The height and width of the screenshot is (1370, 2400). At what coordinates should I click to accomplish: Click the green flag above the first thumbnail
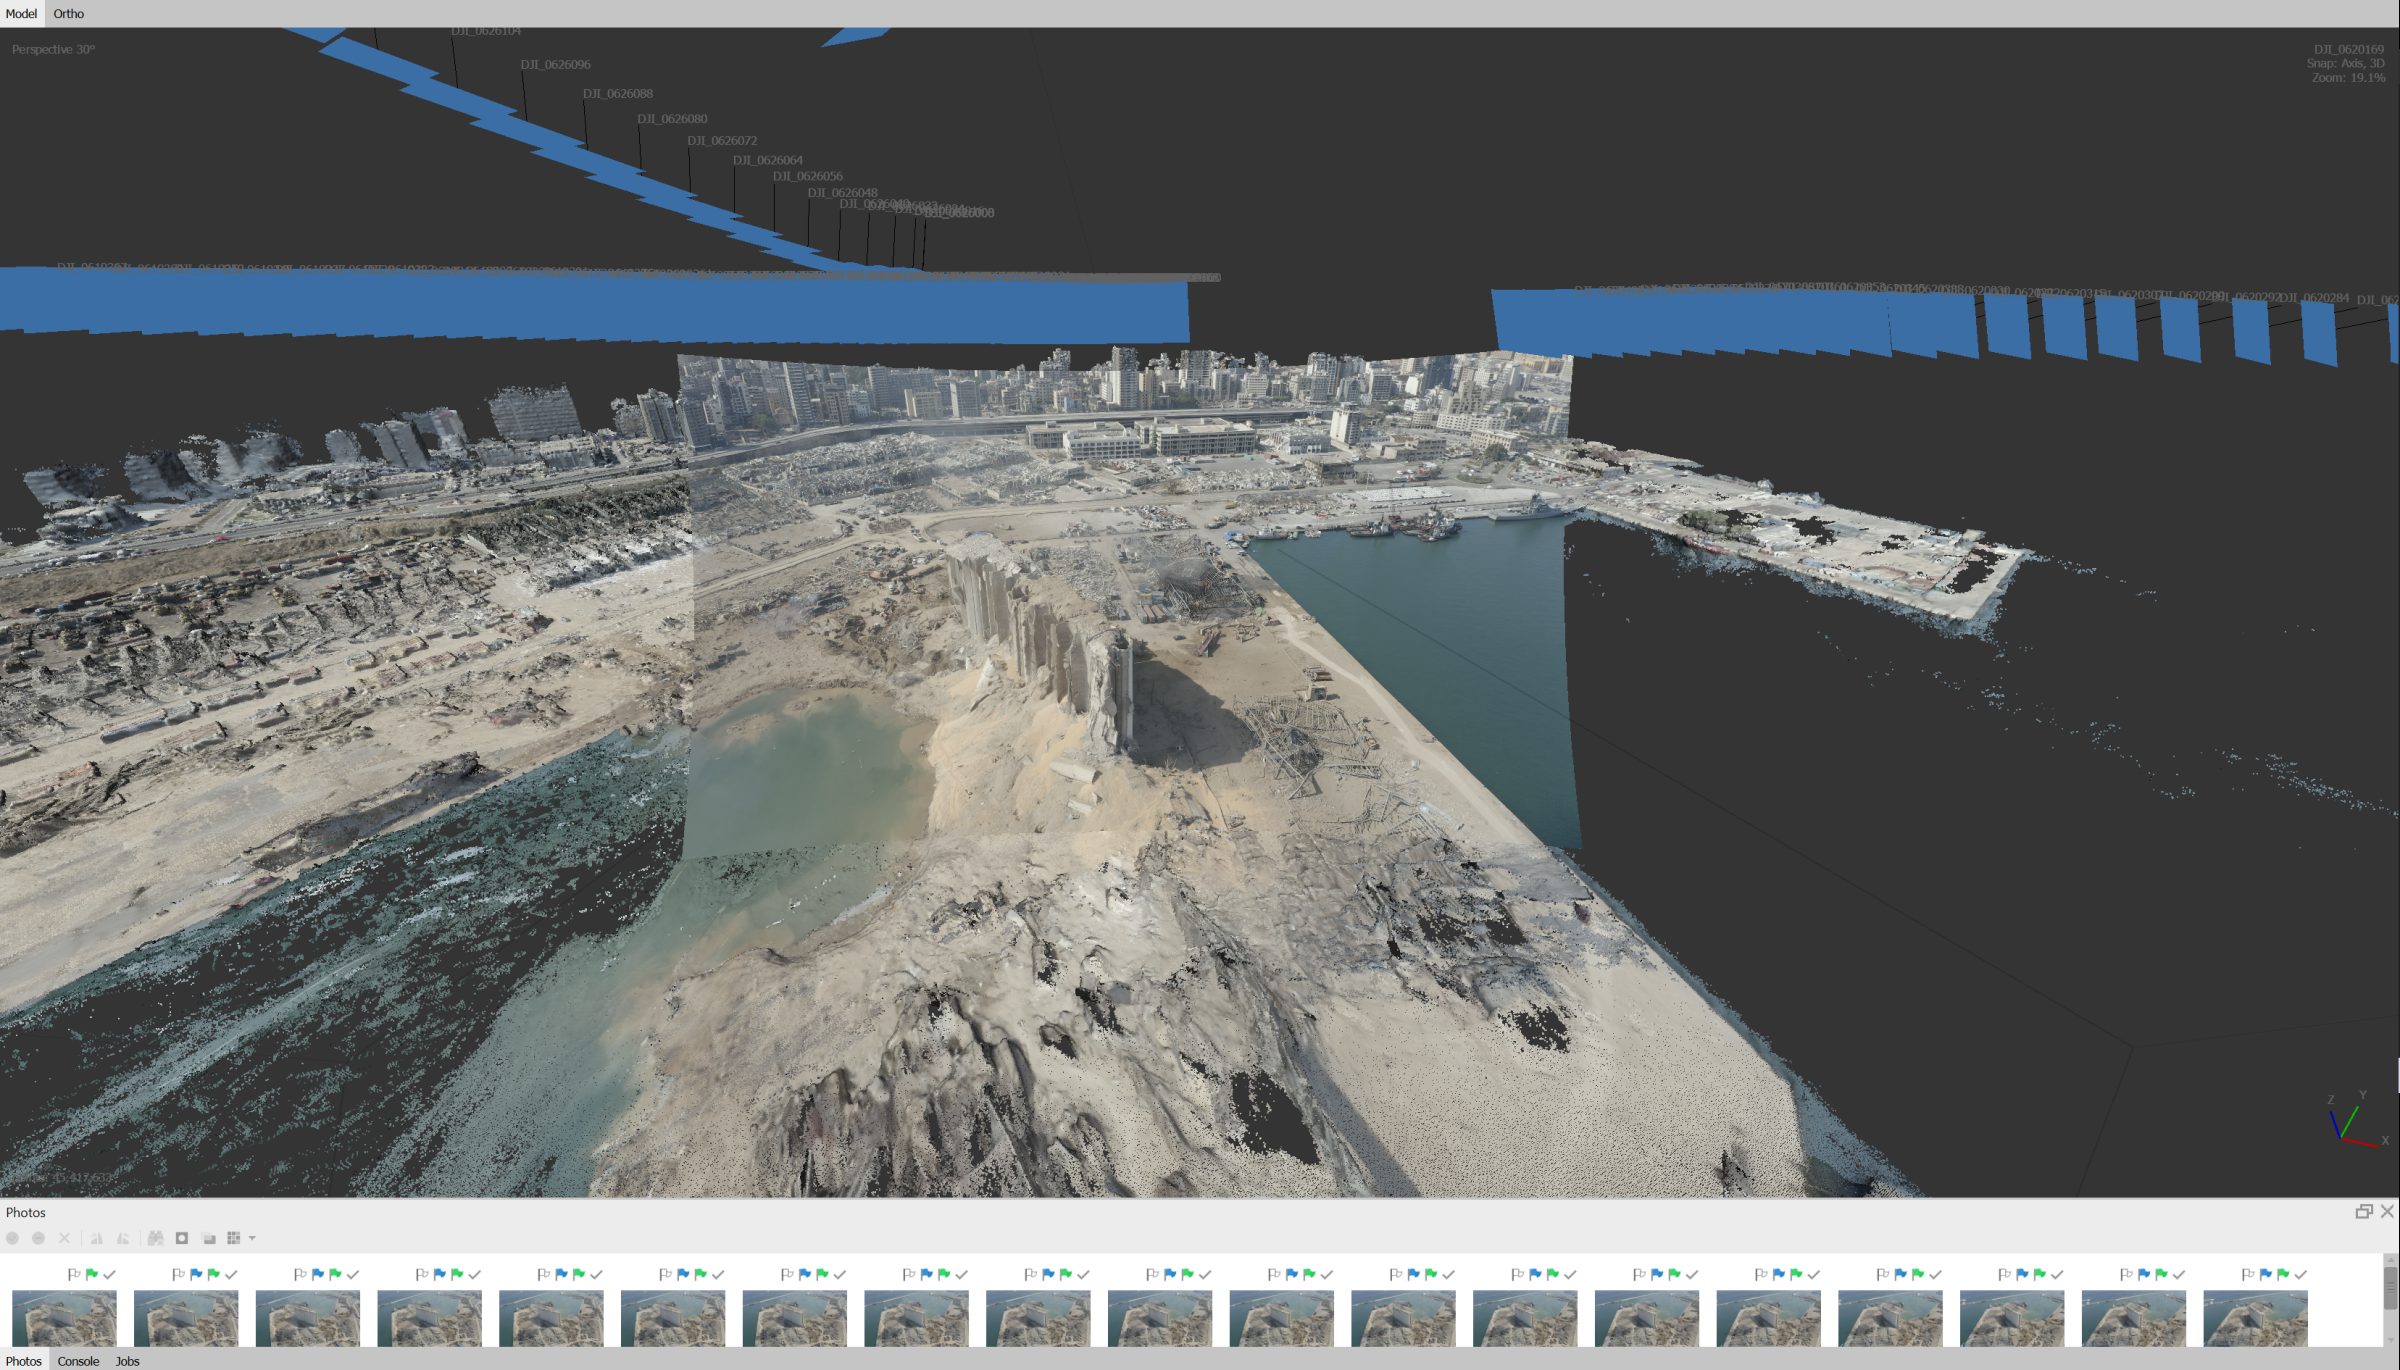tap(92, 1274)
